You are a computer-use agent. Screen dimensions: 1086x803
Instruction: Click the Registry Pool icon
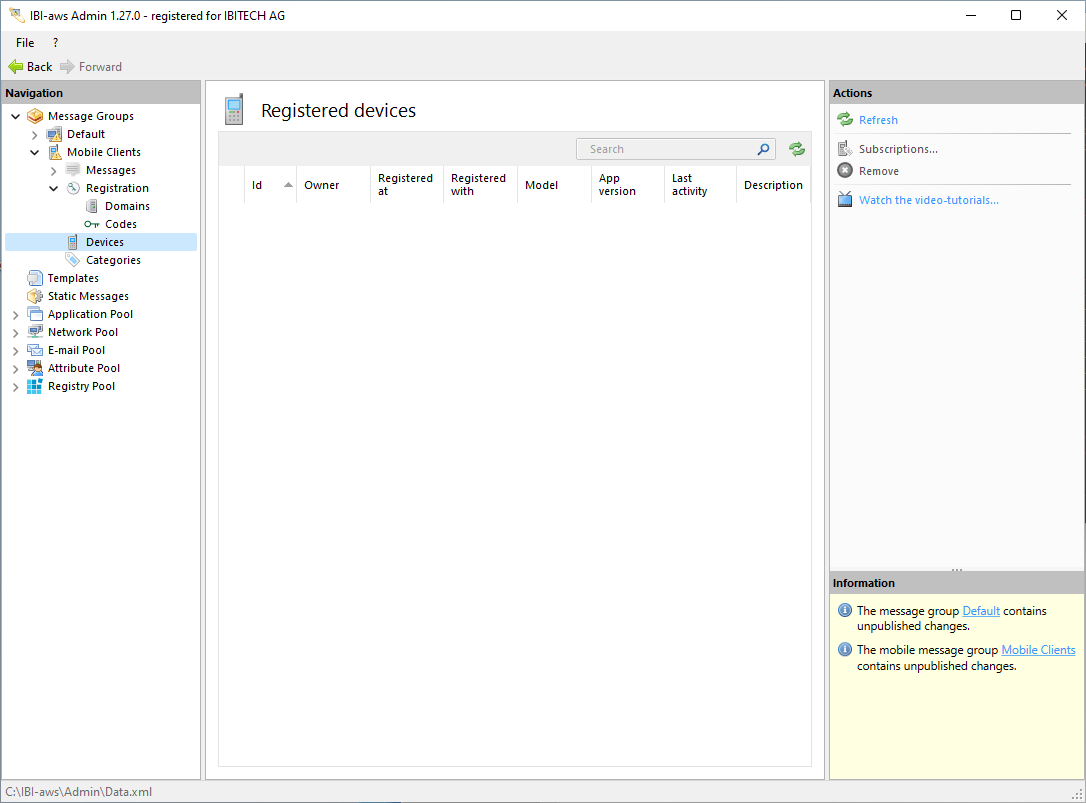pos(35,386)
